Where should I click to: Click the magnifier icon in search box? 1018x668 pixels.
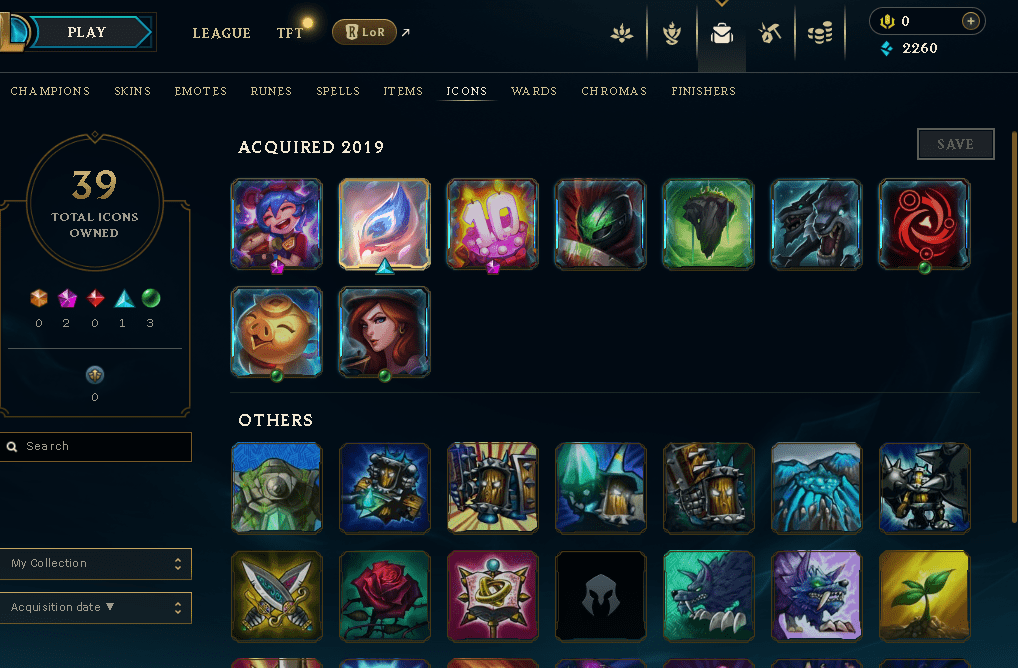tap(12, 447)
